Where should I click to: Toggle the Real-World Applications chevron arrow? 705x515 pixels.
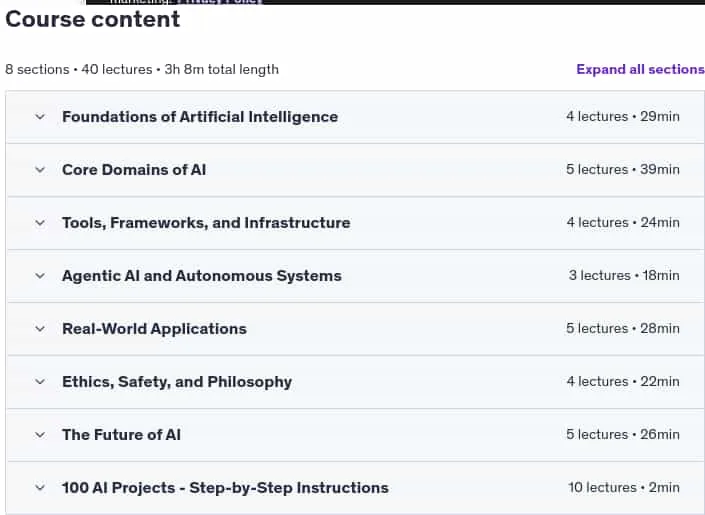coord(40,329)
